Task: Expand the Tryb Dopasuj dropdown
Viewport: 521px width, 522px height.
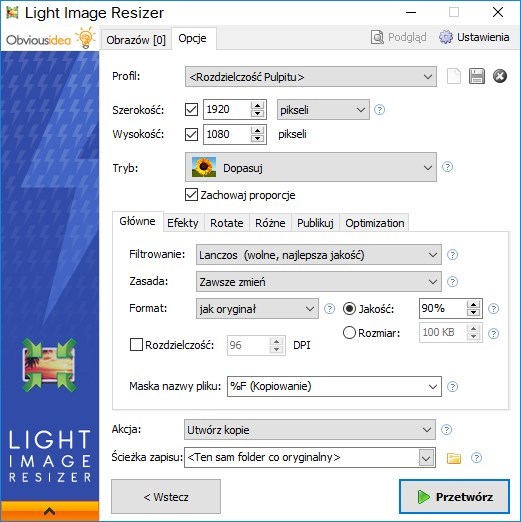Action: (311, 167)
